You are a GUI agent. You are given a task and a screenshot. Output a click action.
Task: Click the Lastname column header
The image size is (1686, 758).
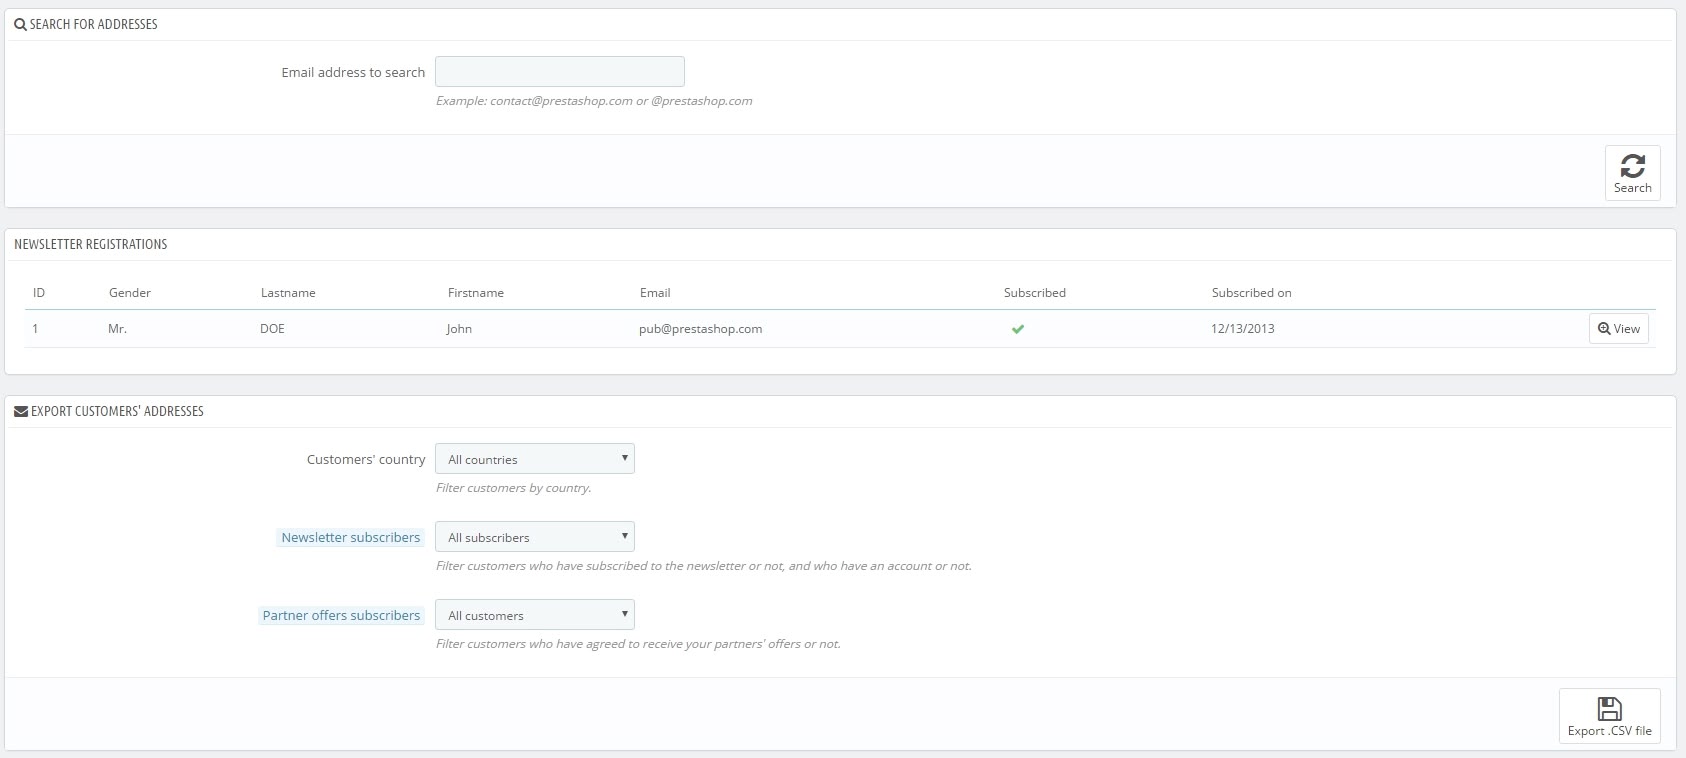288,293
